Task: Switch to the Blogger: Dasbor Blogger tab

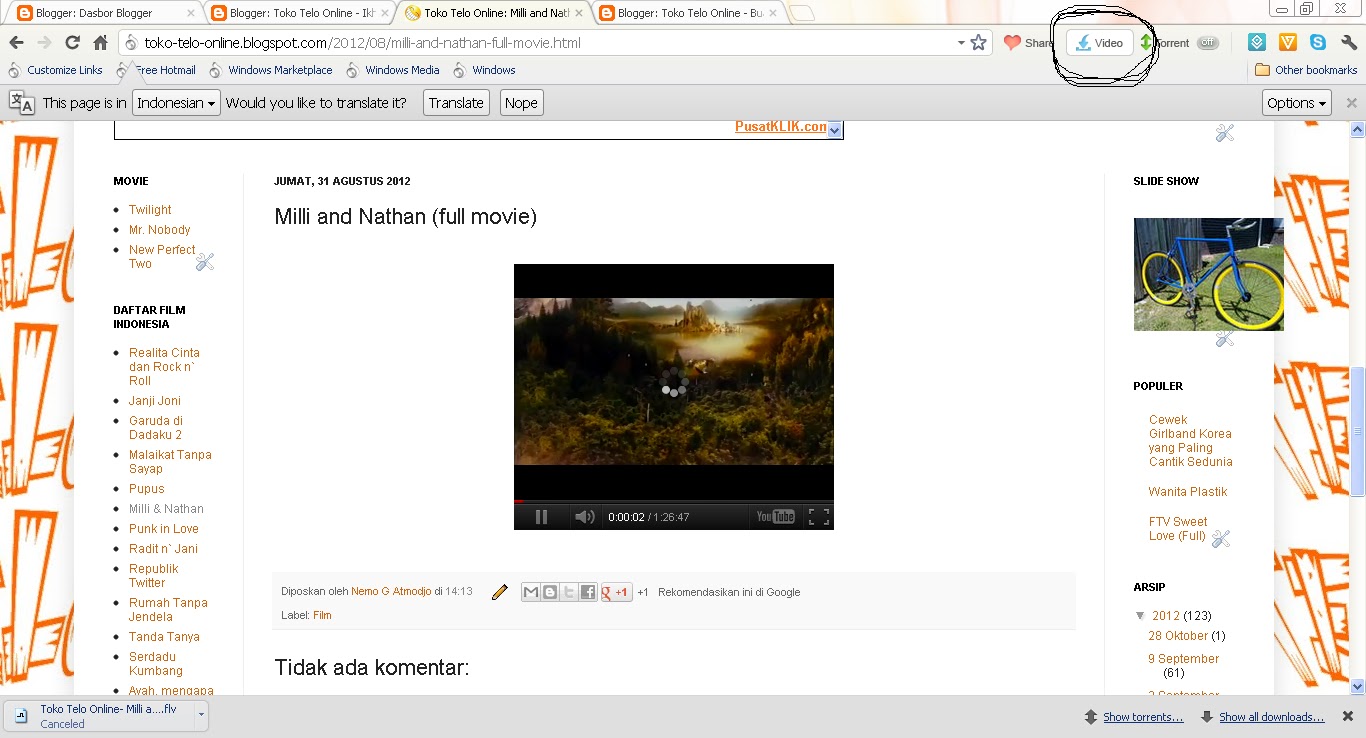Action: pos(103,13)
